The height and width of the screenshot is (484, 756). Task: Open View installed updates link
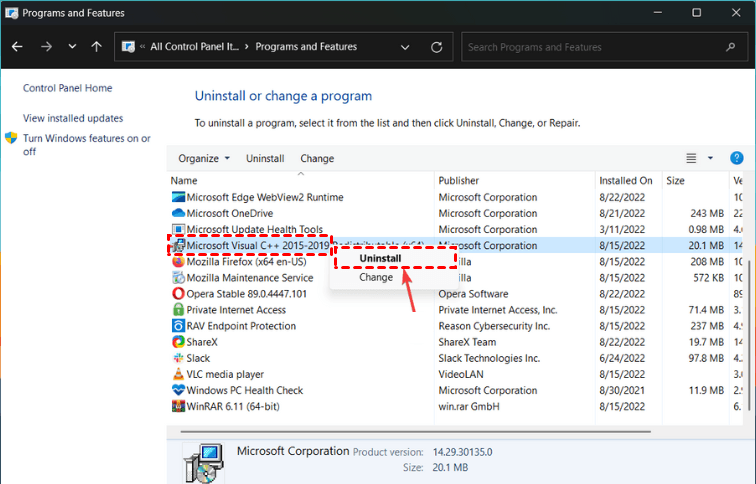coord(73,118)
